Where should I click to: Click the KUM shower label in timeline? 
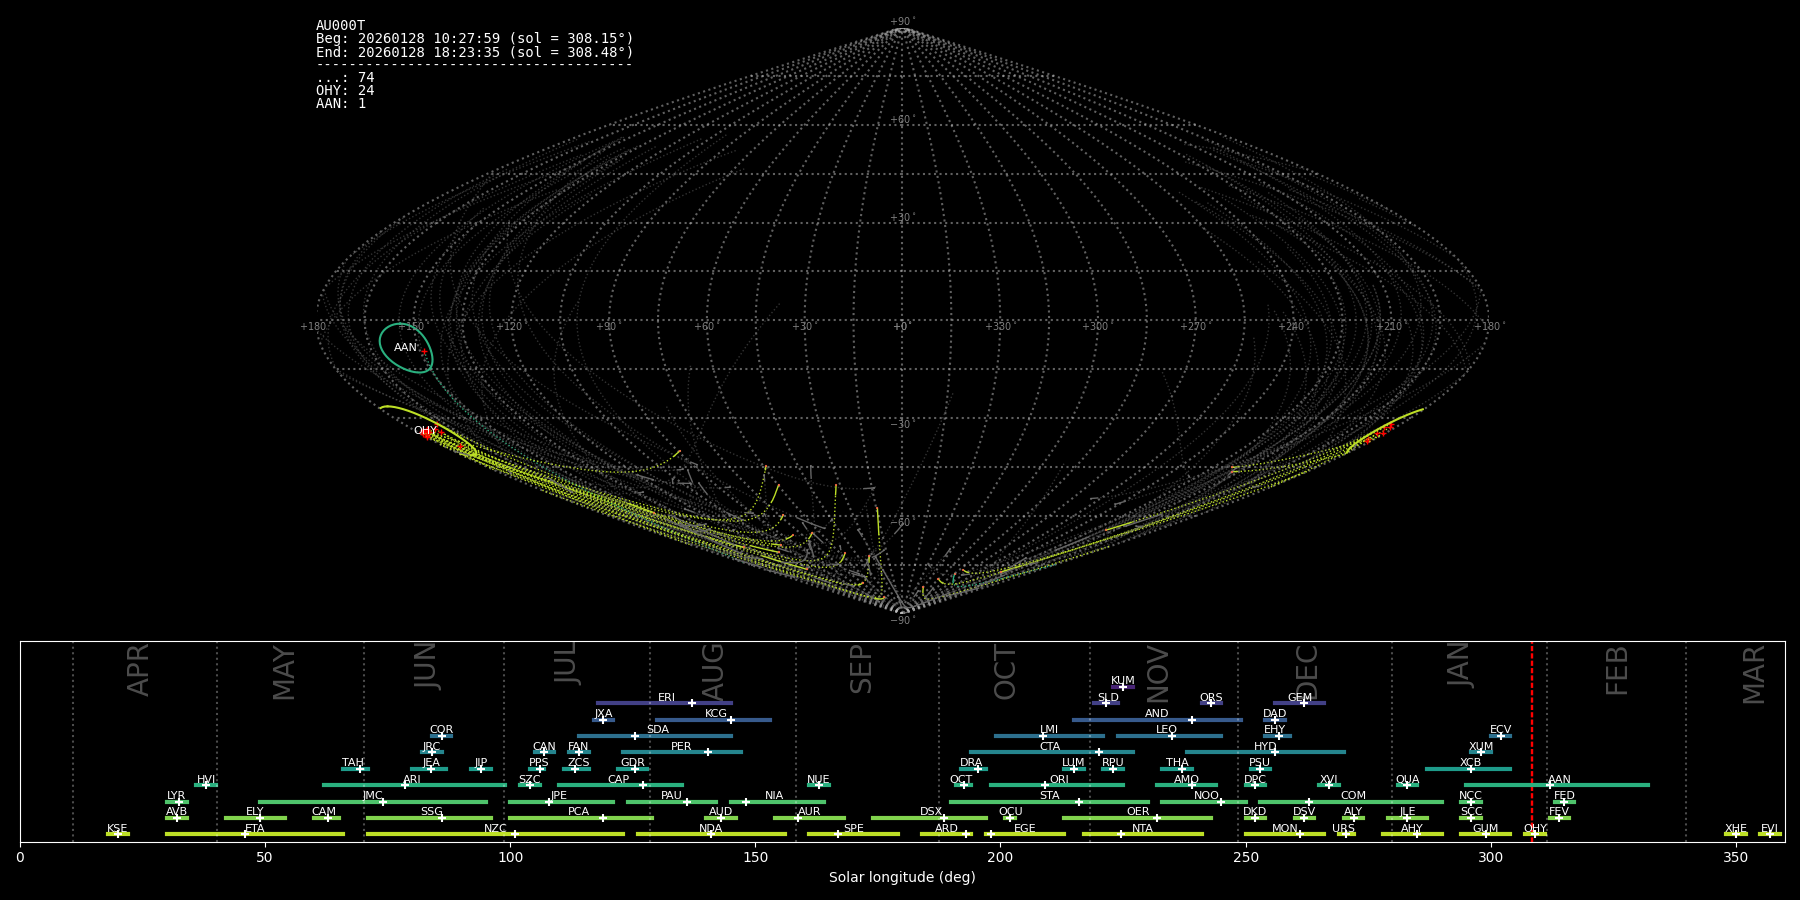(x=1122, y=681)
